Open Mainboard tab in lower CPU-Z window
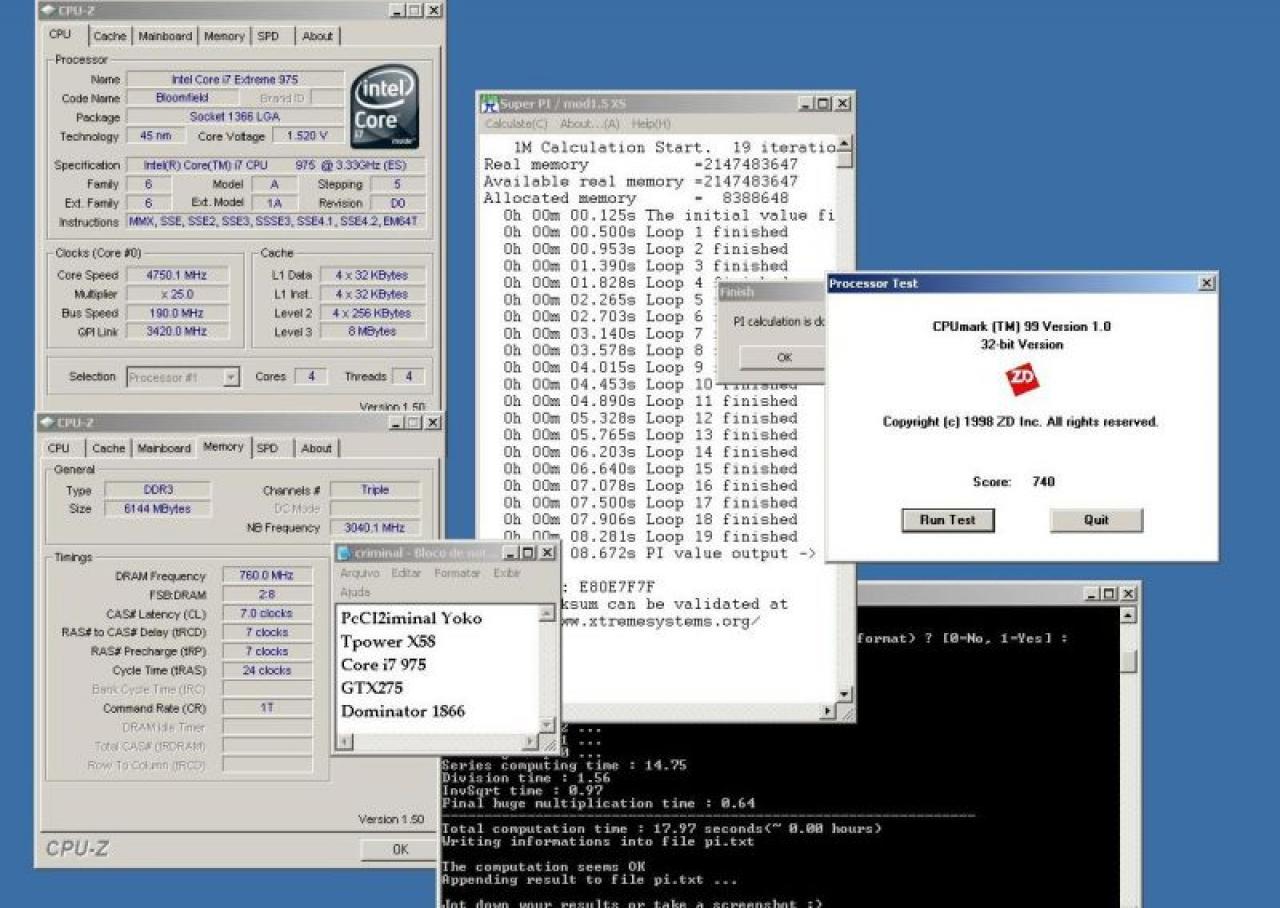 pos(164,448)
